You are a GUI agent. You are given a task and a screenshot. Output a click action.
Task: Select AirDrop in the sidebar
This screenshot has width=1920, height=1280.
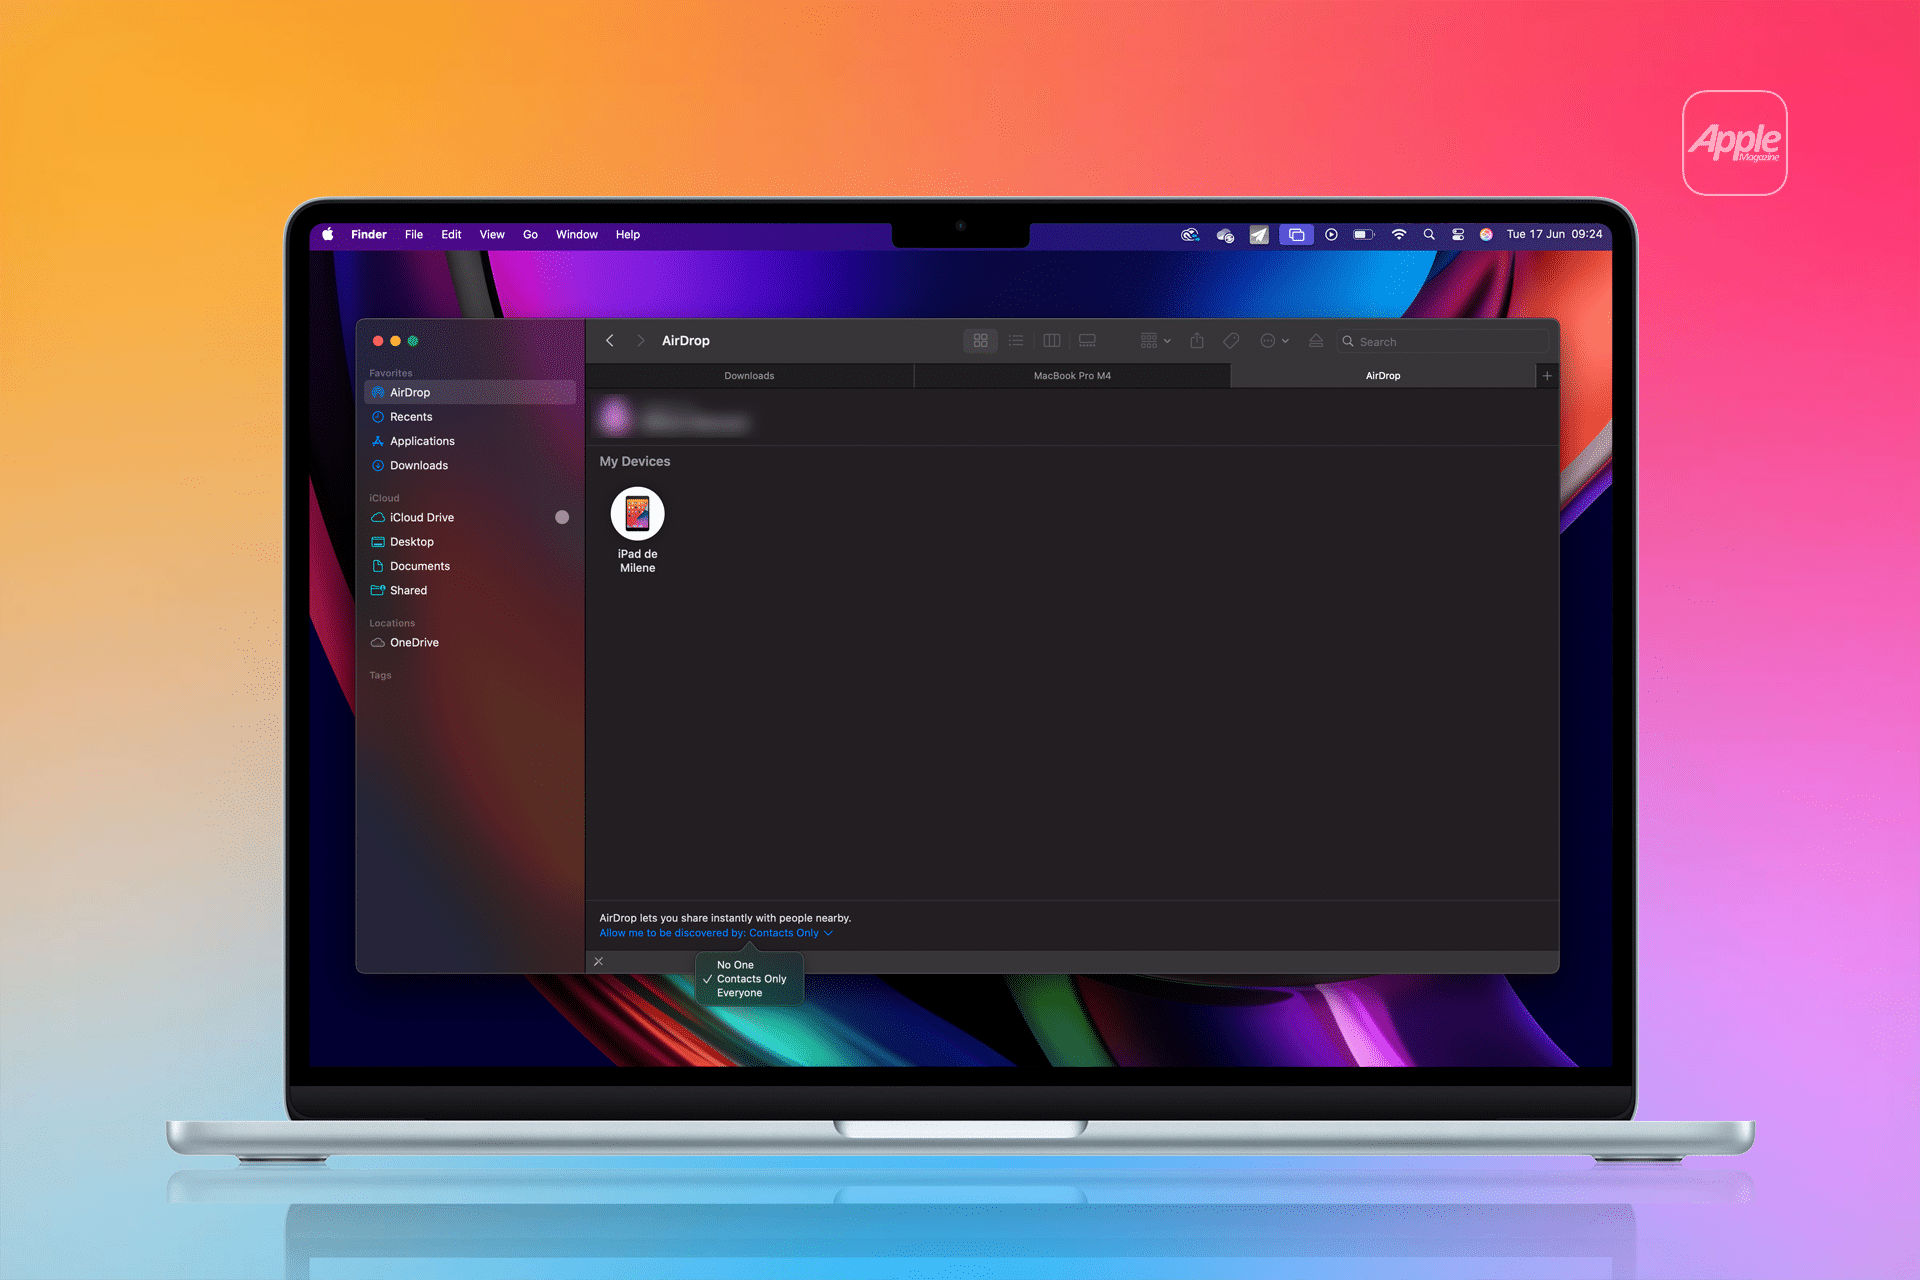click(x=470, y=393)
